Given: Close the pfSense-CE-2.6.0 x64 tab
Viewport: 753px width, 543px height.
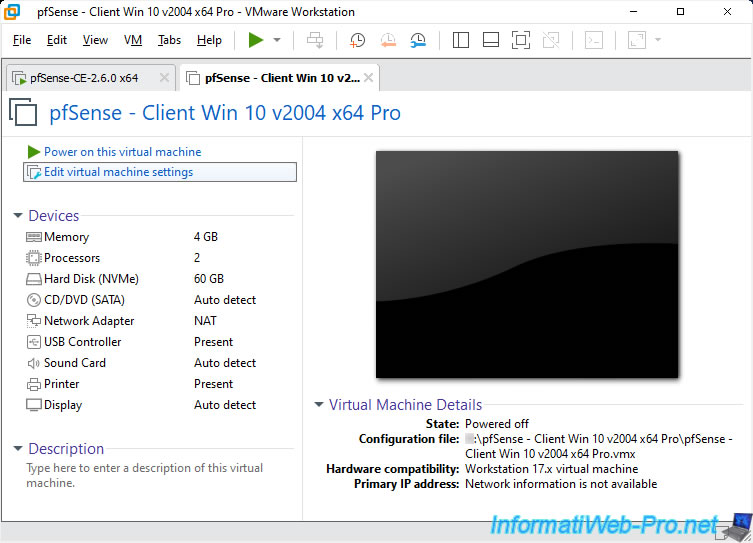Looking at the screenshot, I should click(x=164, y=77).
